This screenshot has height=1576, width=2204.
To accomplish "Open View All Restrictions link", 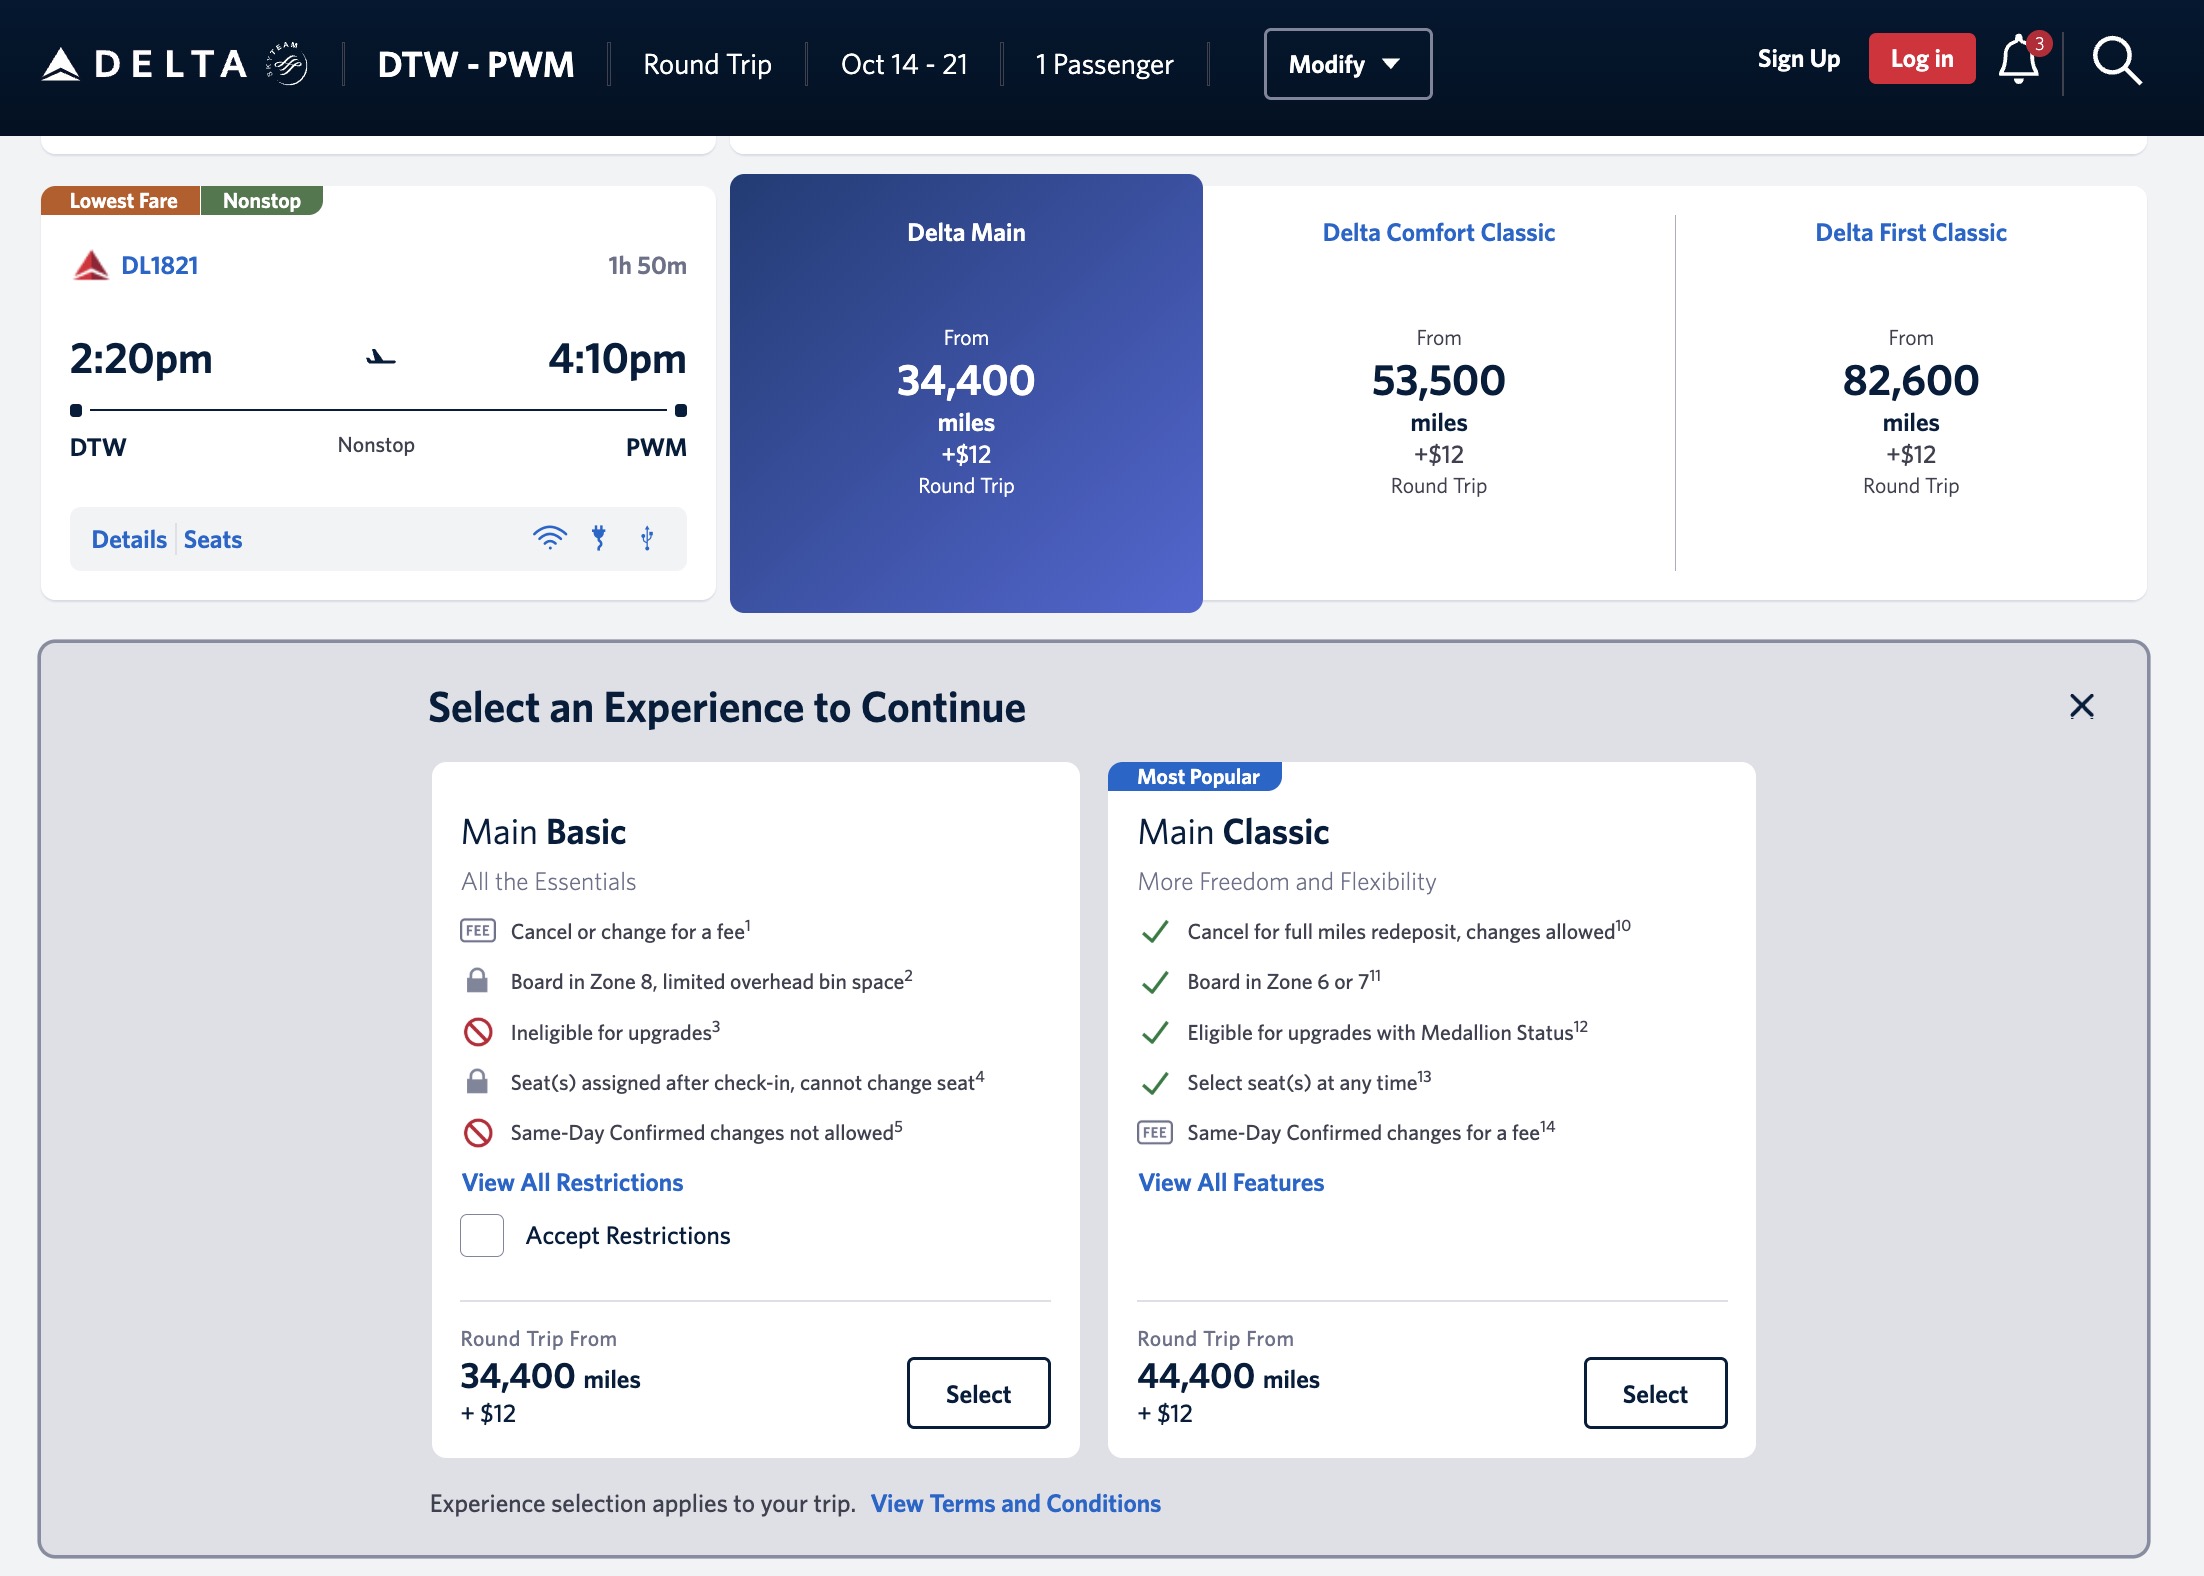I will (572, 1182).
